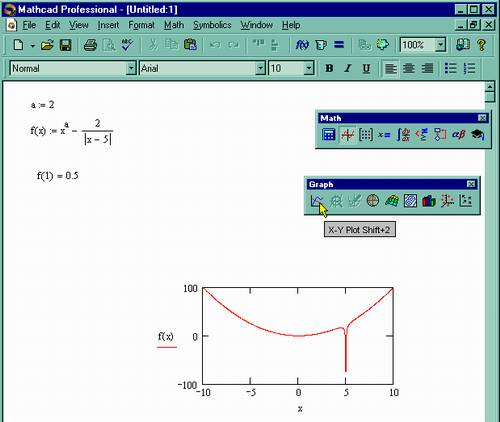Open the Help menu

coord(291,25)
